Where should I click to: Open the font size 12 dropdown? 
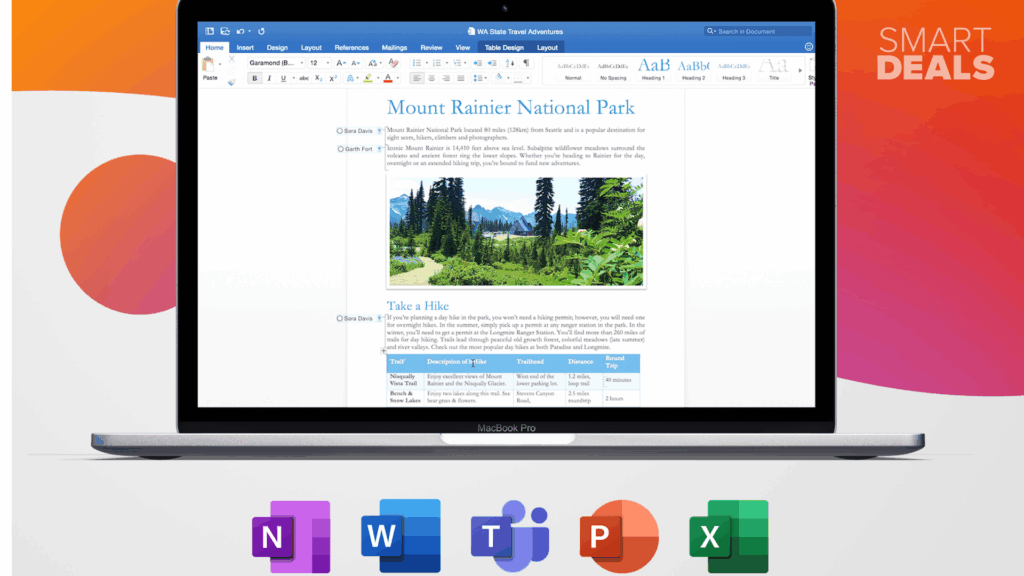point(328,63)
